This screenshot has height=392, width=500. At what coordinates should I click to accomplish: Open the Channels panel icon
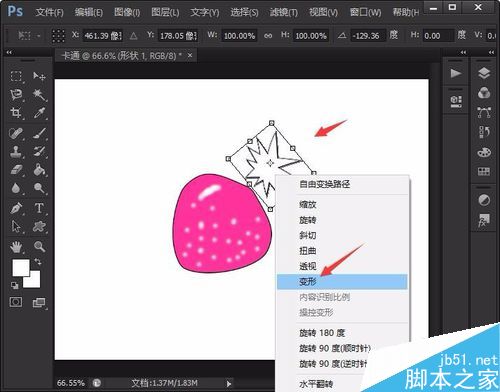(x=484, y=93)
